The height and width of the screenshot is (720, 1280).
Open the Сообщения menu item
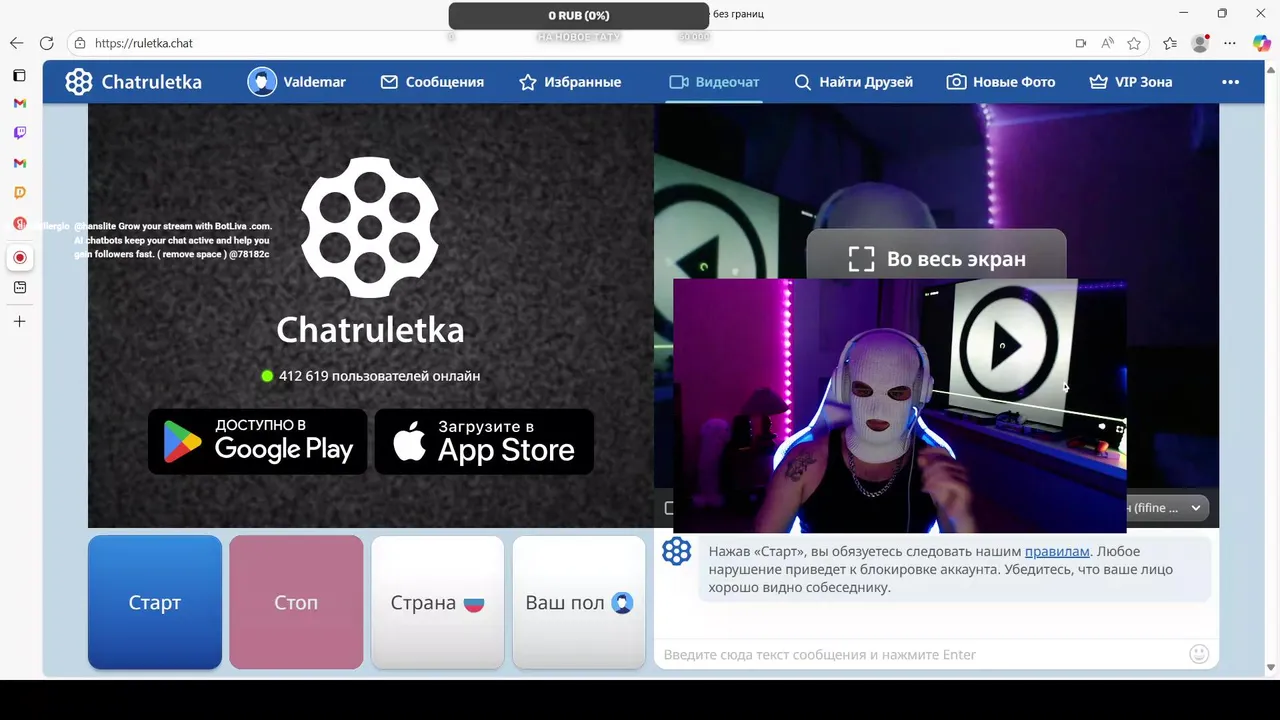(432, 82)
